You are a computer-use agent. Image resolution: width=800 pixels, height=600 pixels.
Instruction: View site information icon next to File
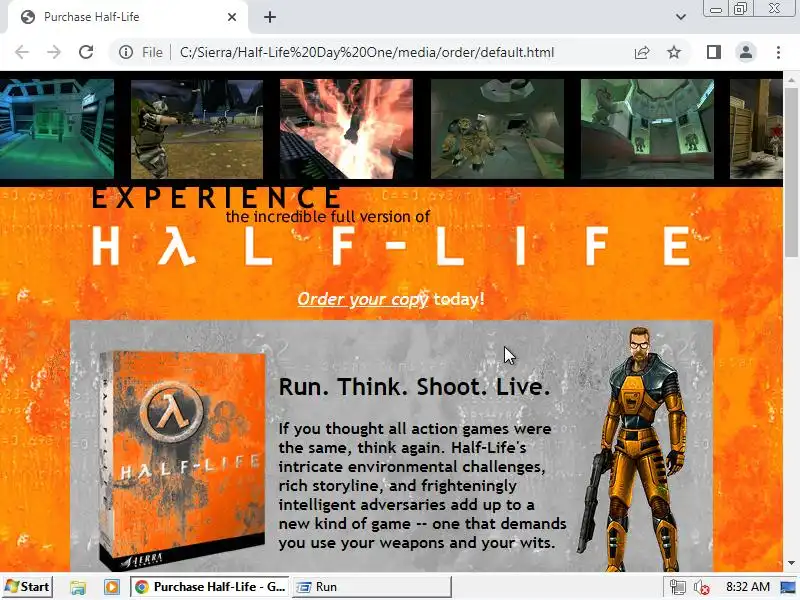(x=126, y=52)
